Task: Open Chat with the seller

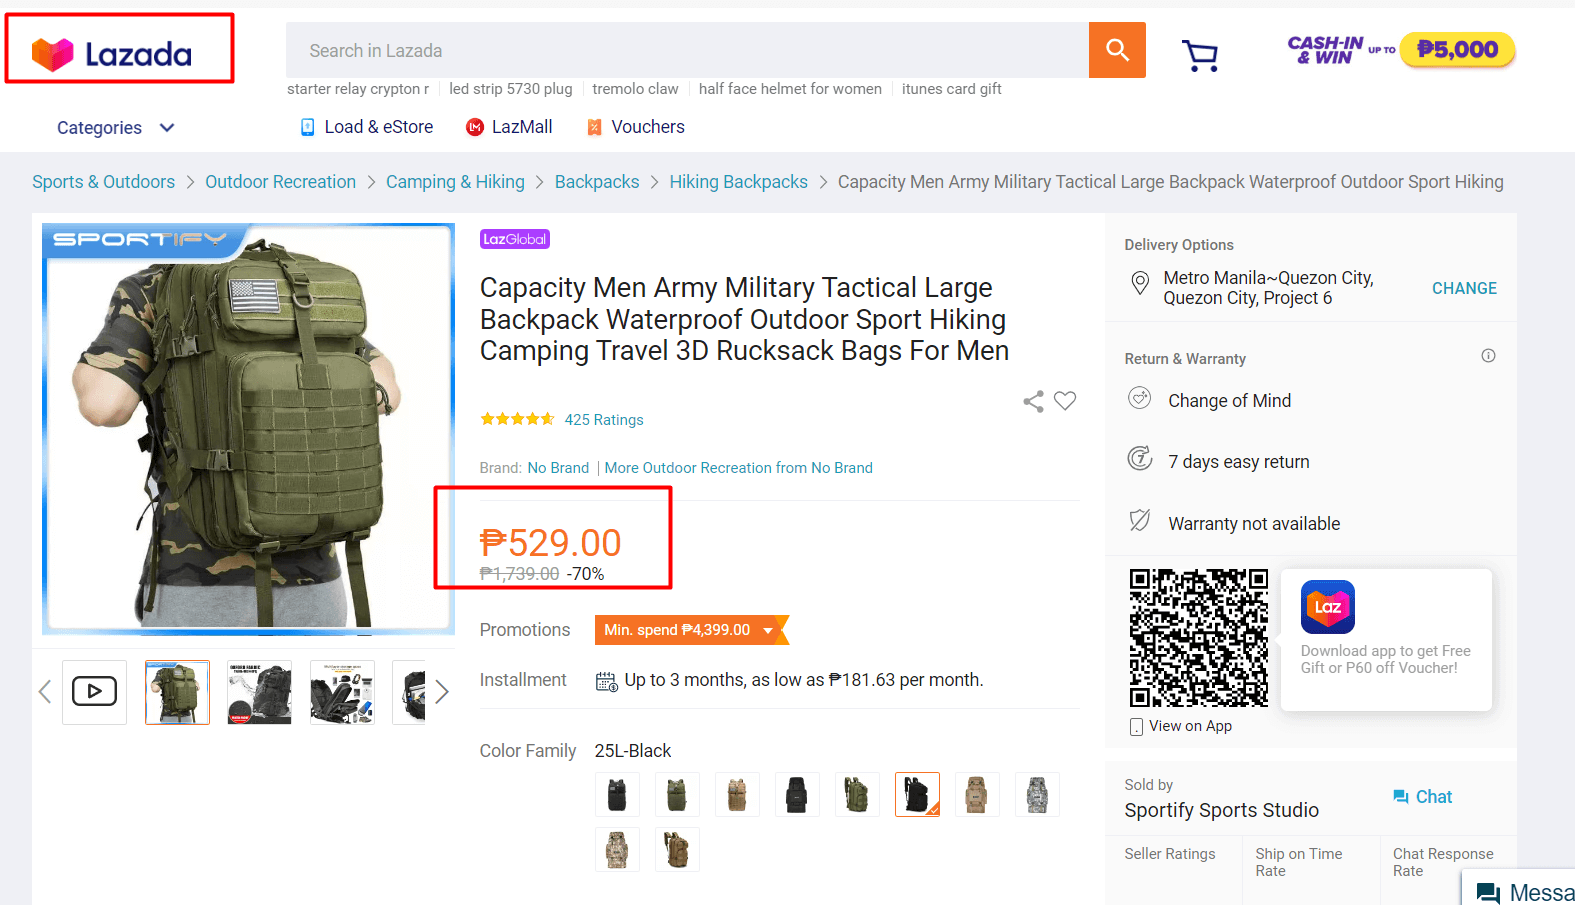Action: (x=1422, y=797)
